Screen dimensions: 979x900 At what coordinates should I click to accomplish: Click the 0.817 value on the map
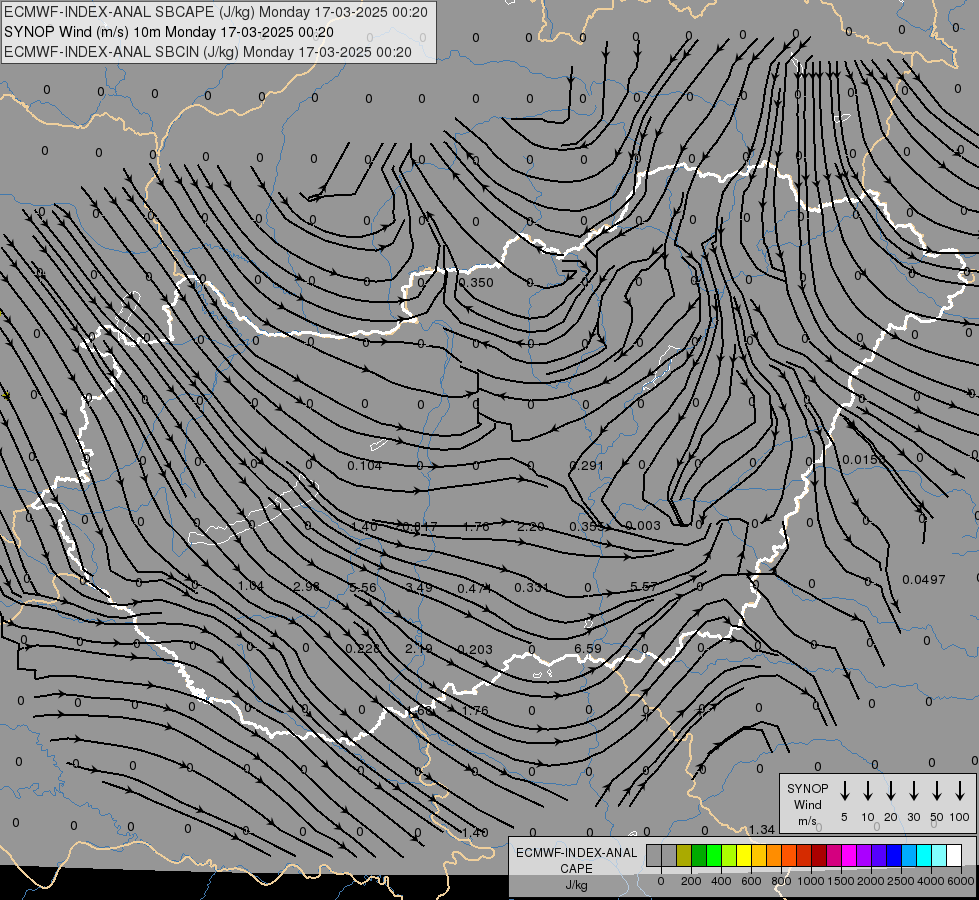(420, 527)
